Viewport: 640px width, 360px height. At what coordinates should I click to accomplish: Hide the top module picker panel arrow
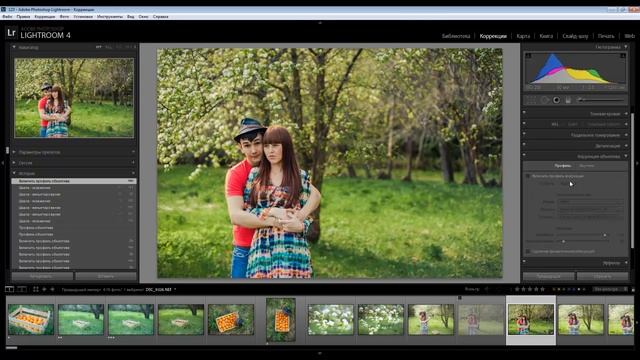pos(320,23)
